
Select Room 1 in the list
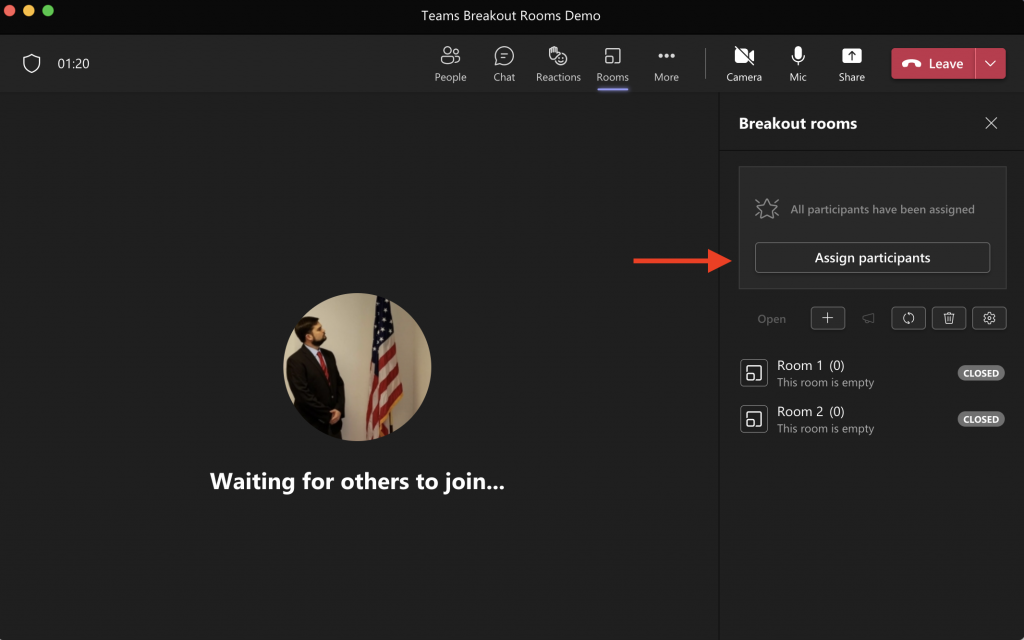click(x=811, y=373)
